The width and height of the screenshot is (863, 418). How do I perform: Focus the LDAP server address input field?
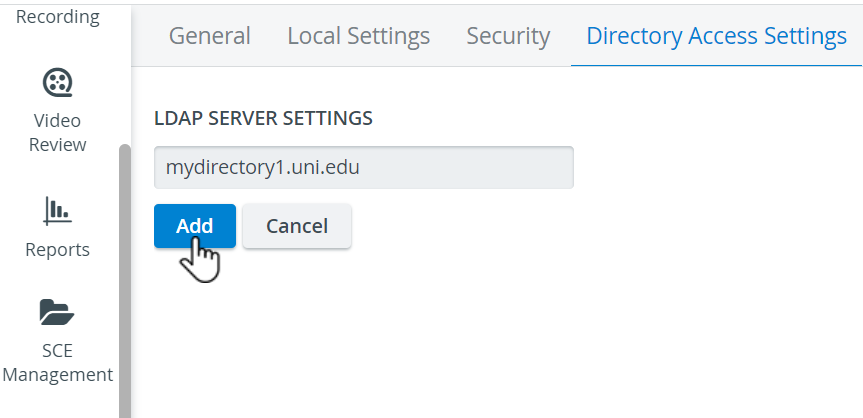coord(364,167)
